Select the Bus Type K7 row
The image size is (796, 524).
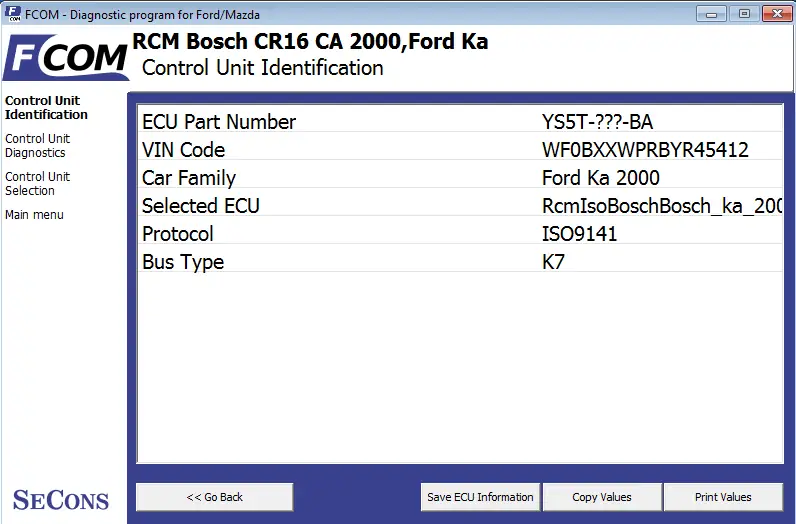(x=460, y=261)
